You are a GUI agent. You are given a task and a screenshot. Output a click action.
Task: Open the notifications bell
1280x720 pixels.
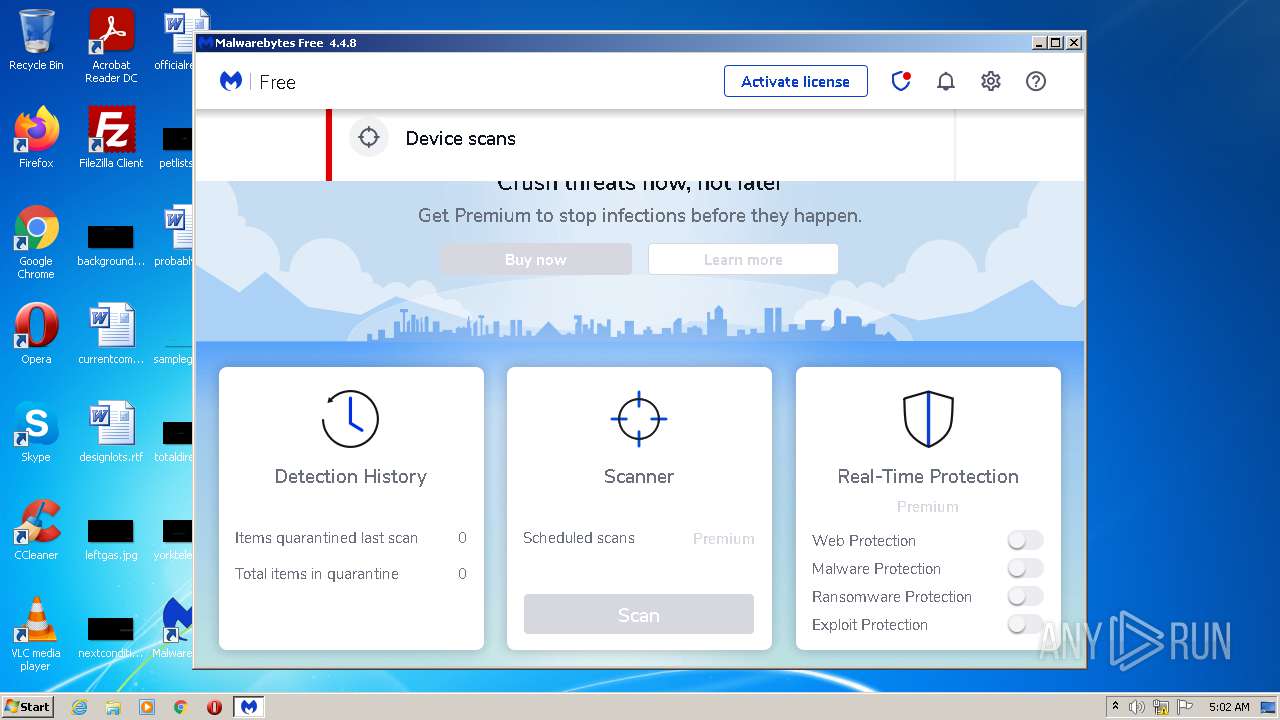[946, 81]
